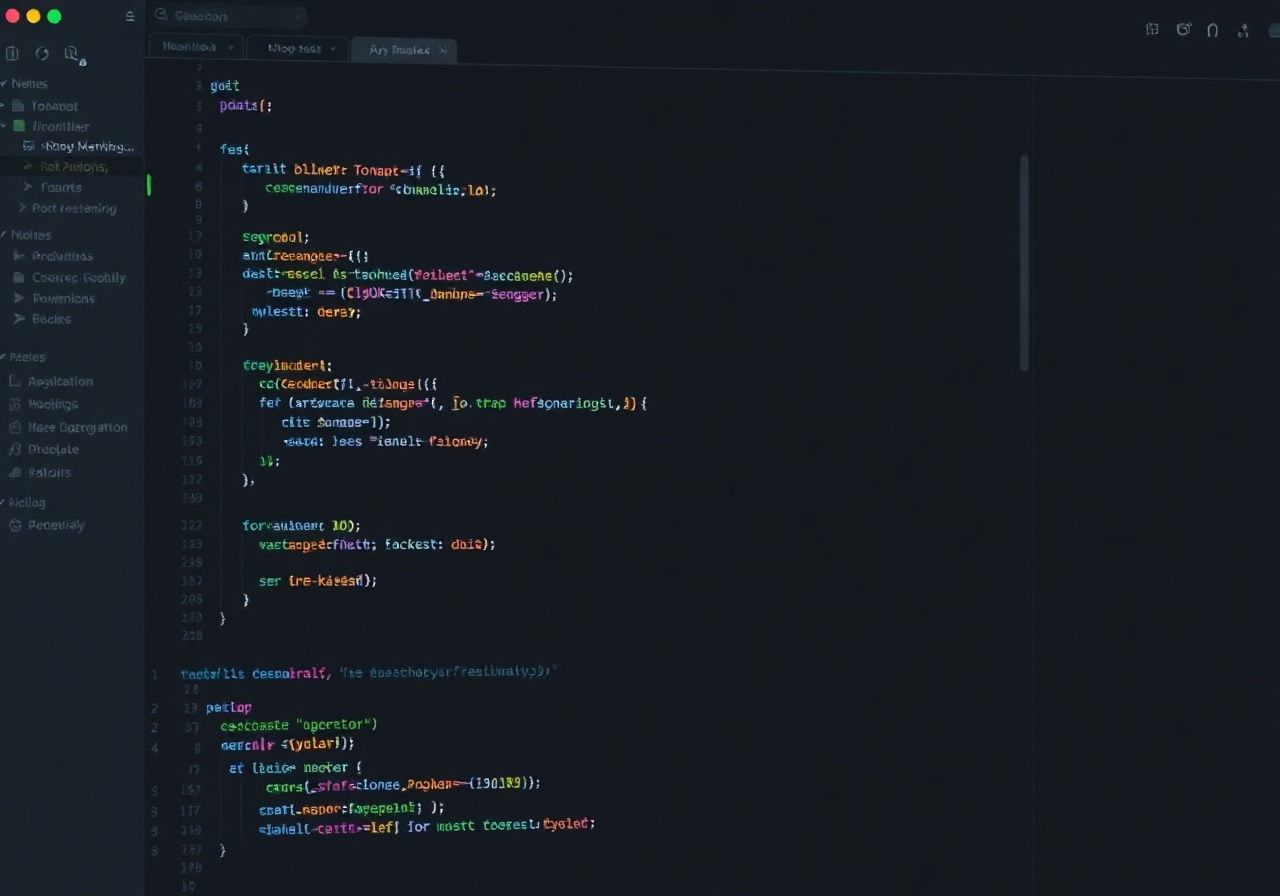
Task: Open the dropdown arrow on the second editor tab
Action: point(334,48)
